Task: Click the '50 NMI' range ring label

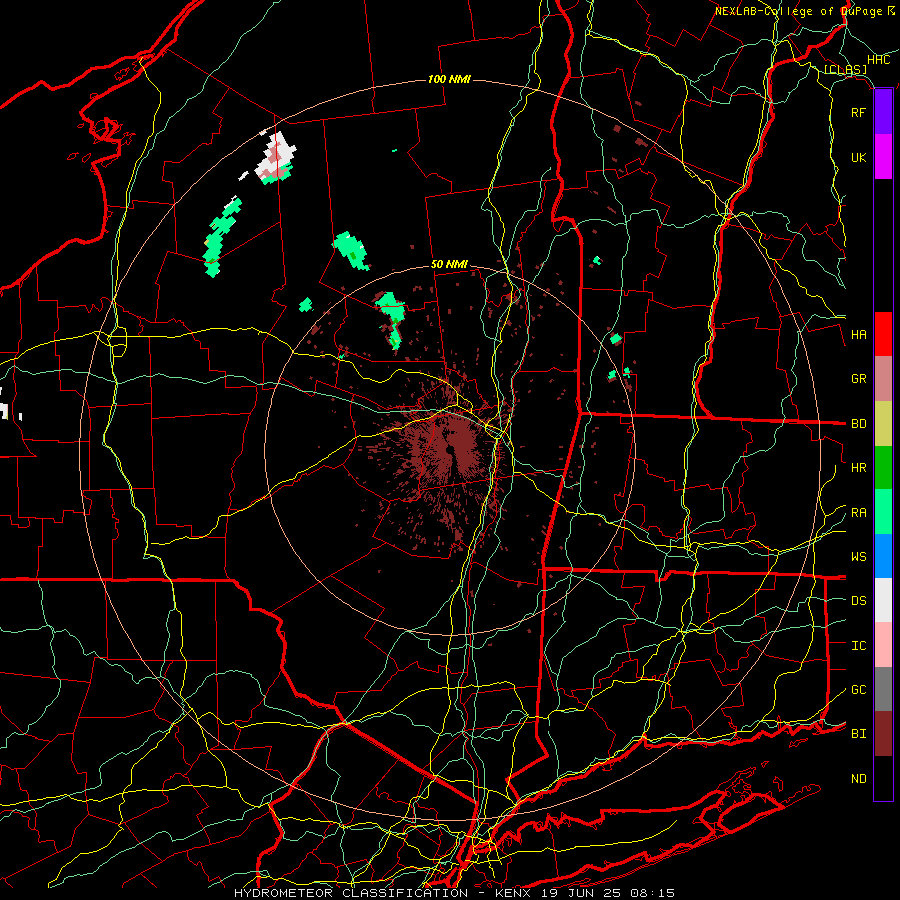Action: (449, 265)
